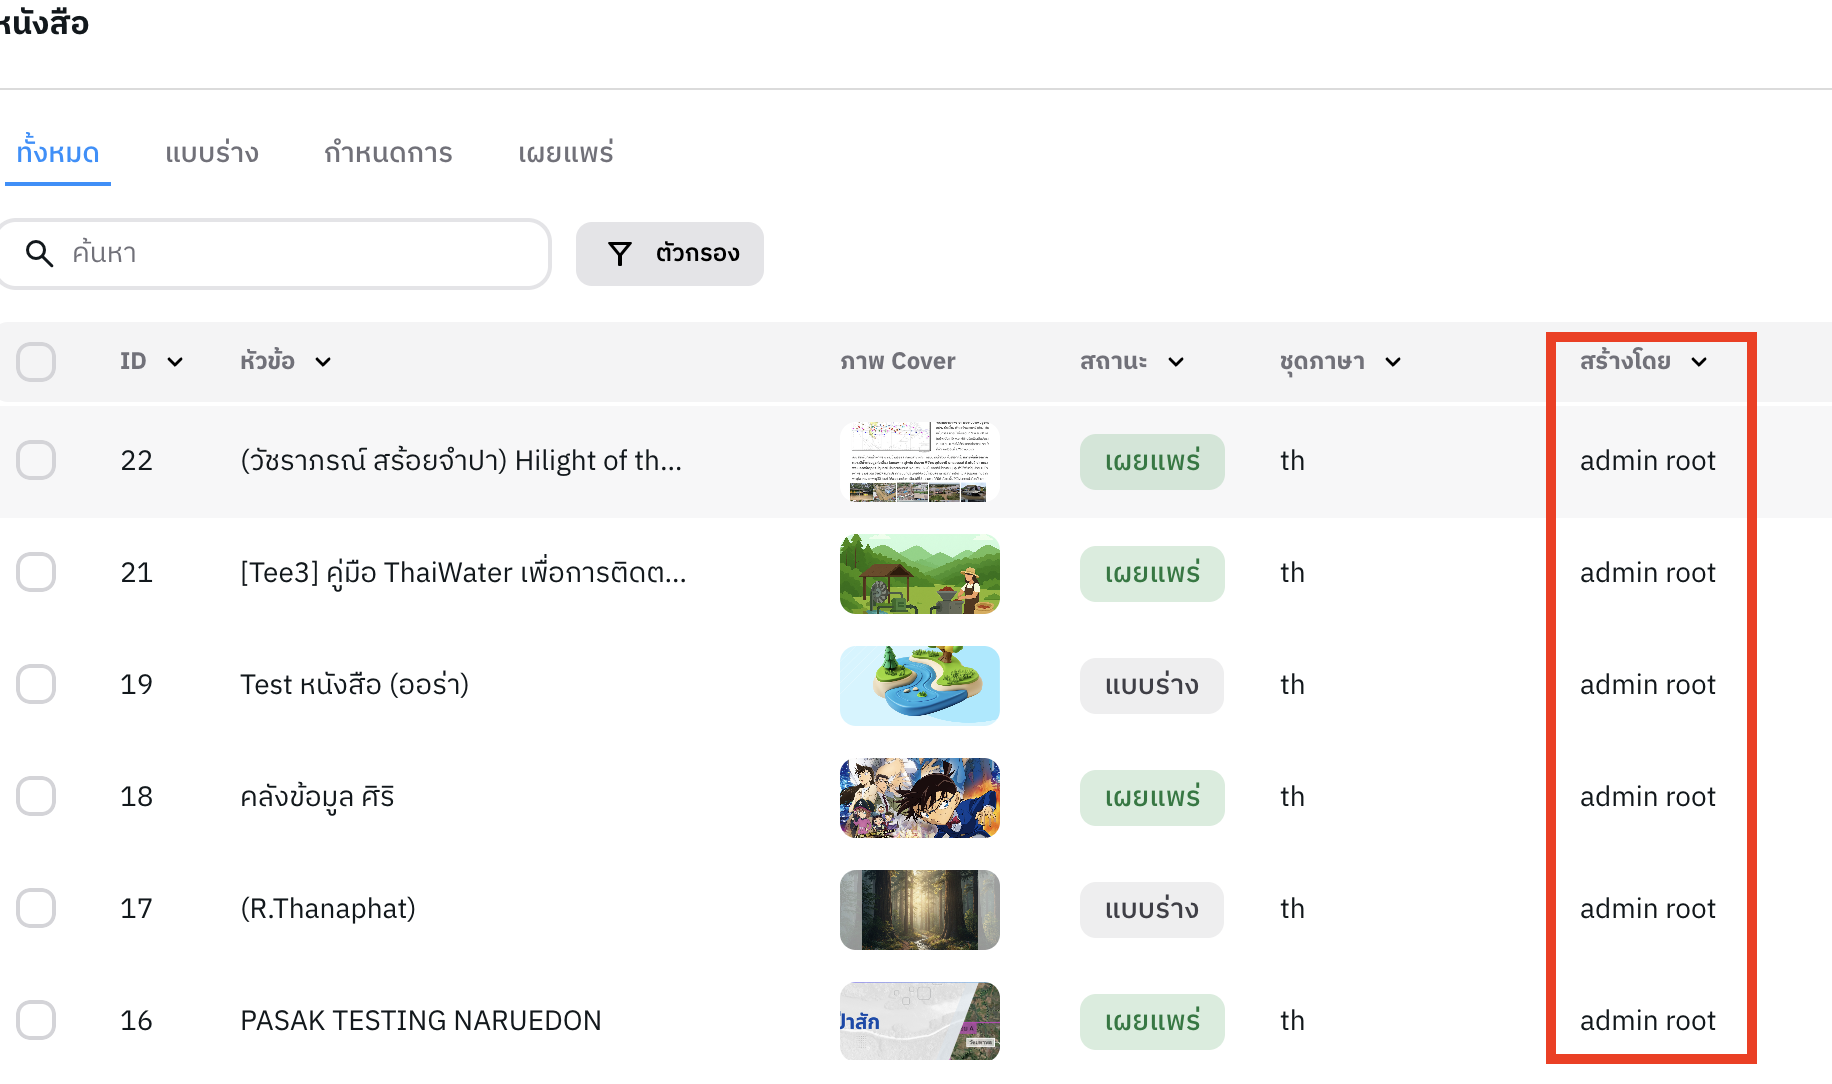Screen dimensions: 1832x1084
Task: Click the search magnifier icon
Action: [39, 254]
